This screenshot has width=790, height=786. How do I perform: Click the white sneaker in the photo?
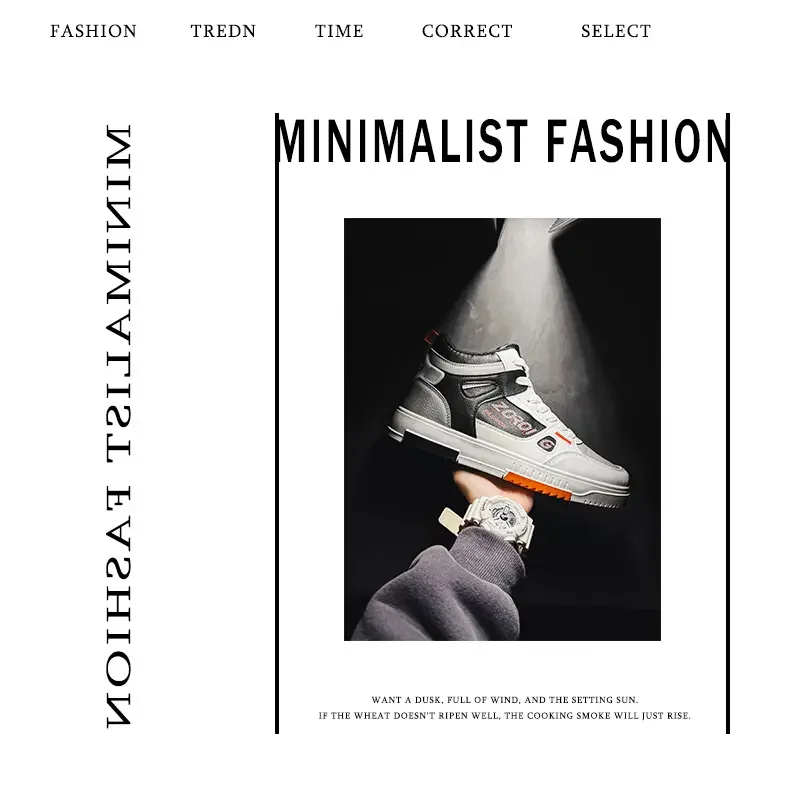(x=509, y=423)
